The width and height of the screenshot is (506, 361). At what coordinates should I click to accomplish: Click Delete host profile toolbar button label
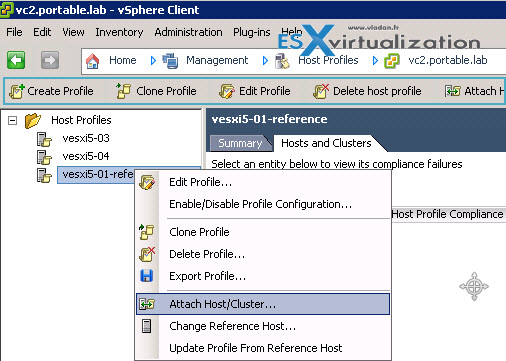(377, 91)
